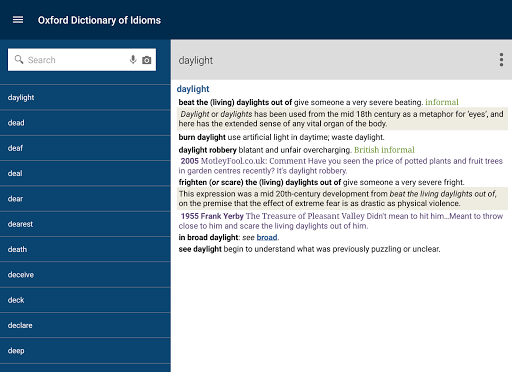Open the hamburger navigation menu
This screenshot has height=372, width=512.
[18, 20]
